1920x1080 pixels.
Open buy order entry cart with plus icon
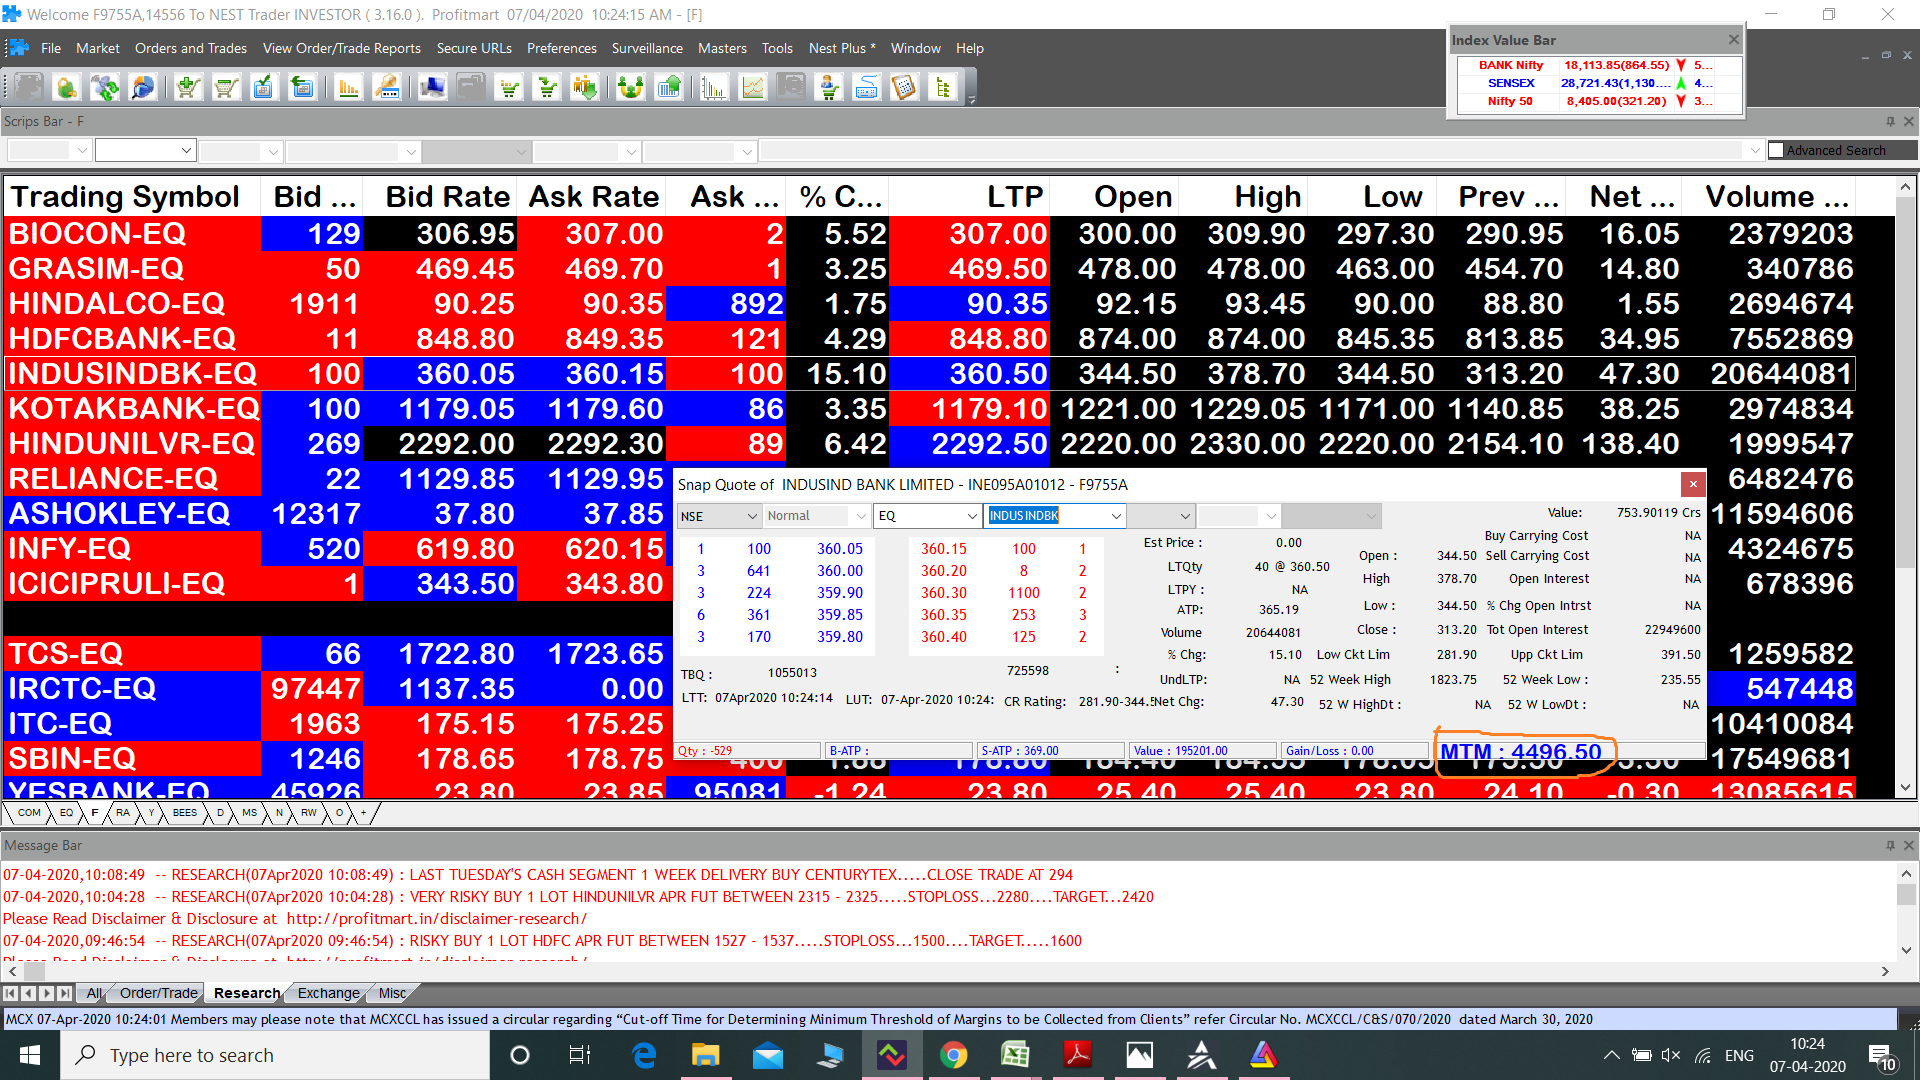coord(188,88)
